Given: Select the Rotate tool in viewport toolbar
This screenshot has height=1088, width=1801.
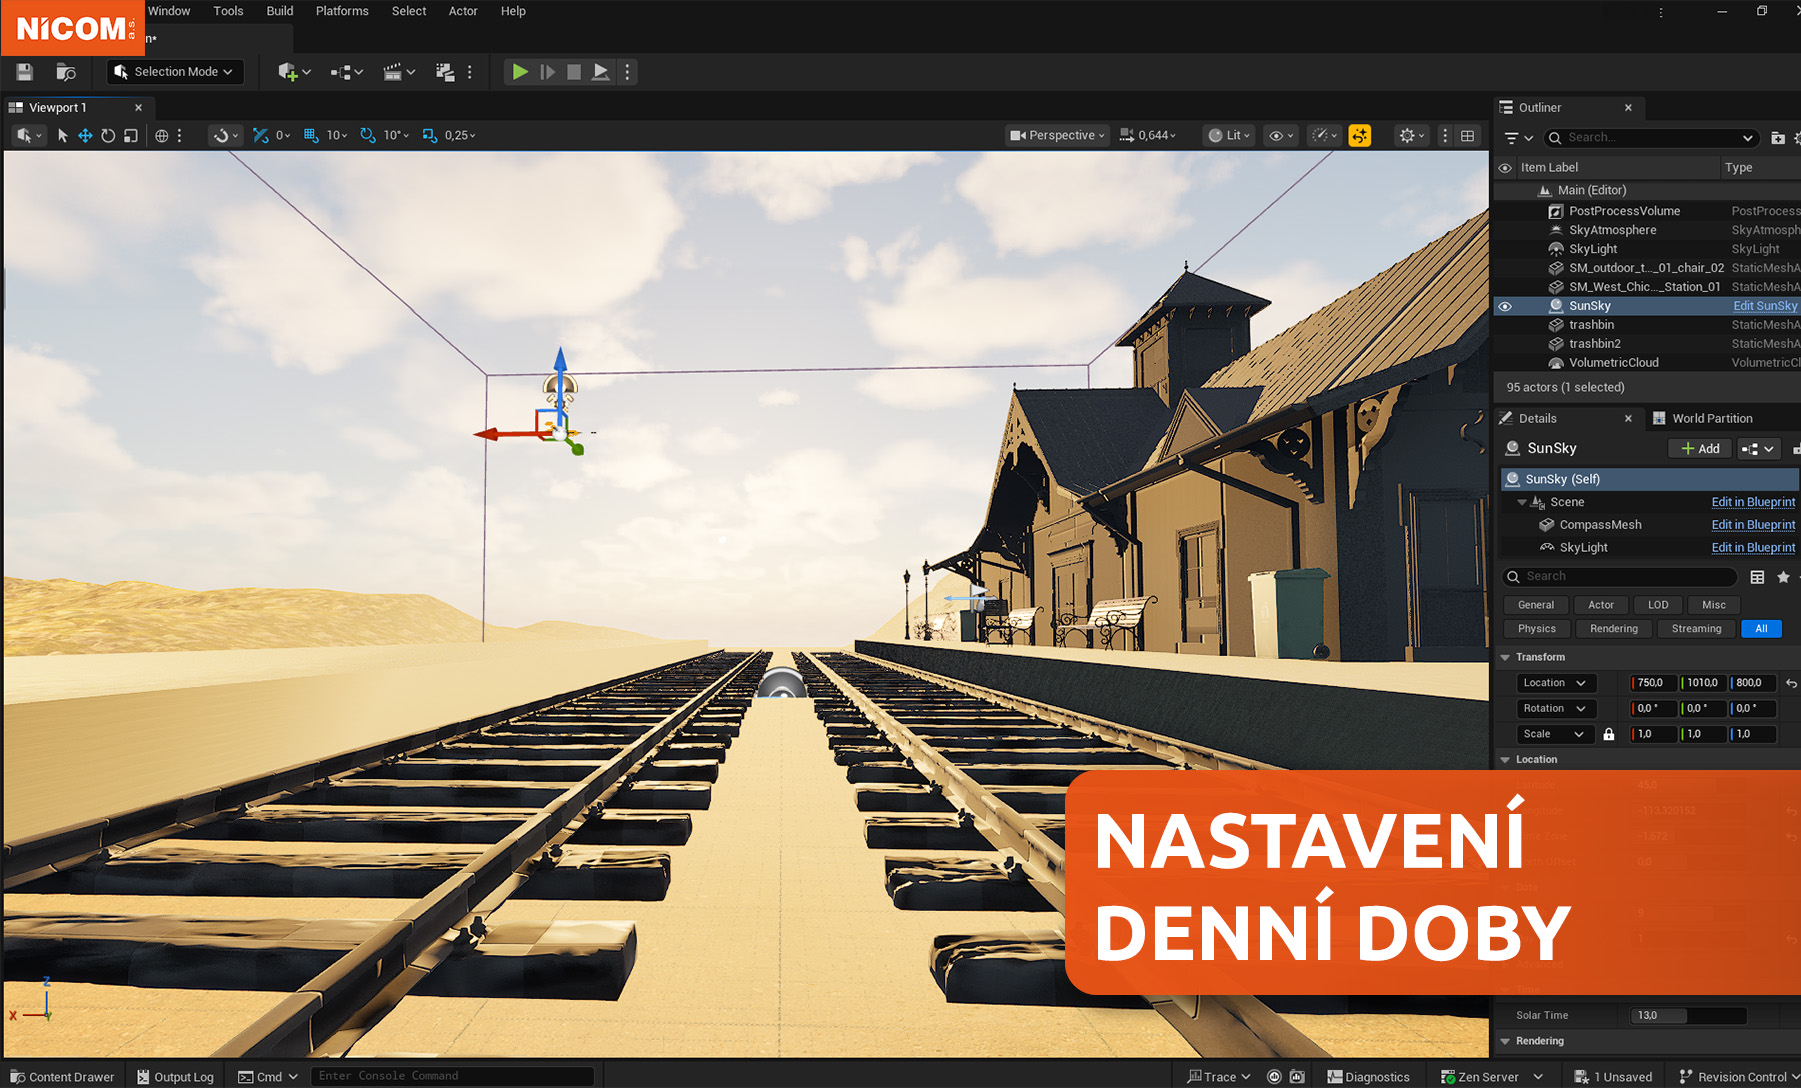Looking at the screenshot, I should 108,136.
